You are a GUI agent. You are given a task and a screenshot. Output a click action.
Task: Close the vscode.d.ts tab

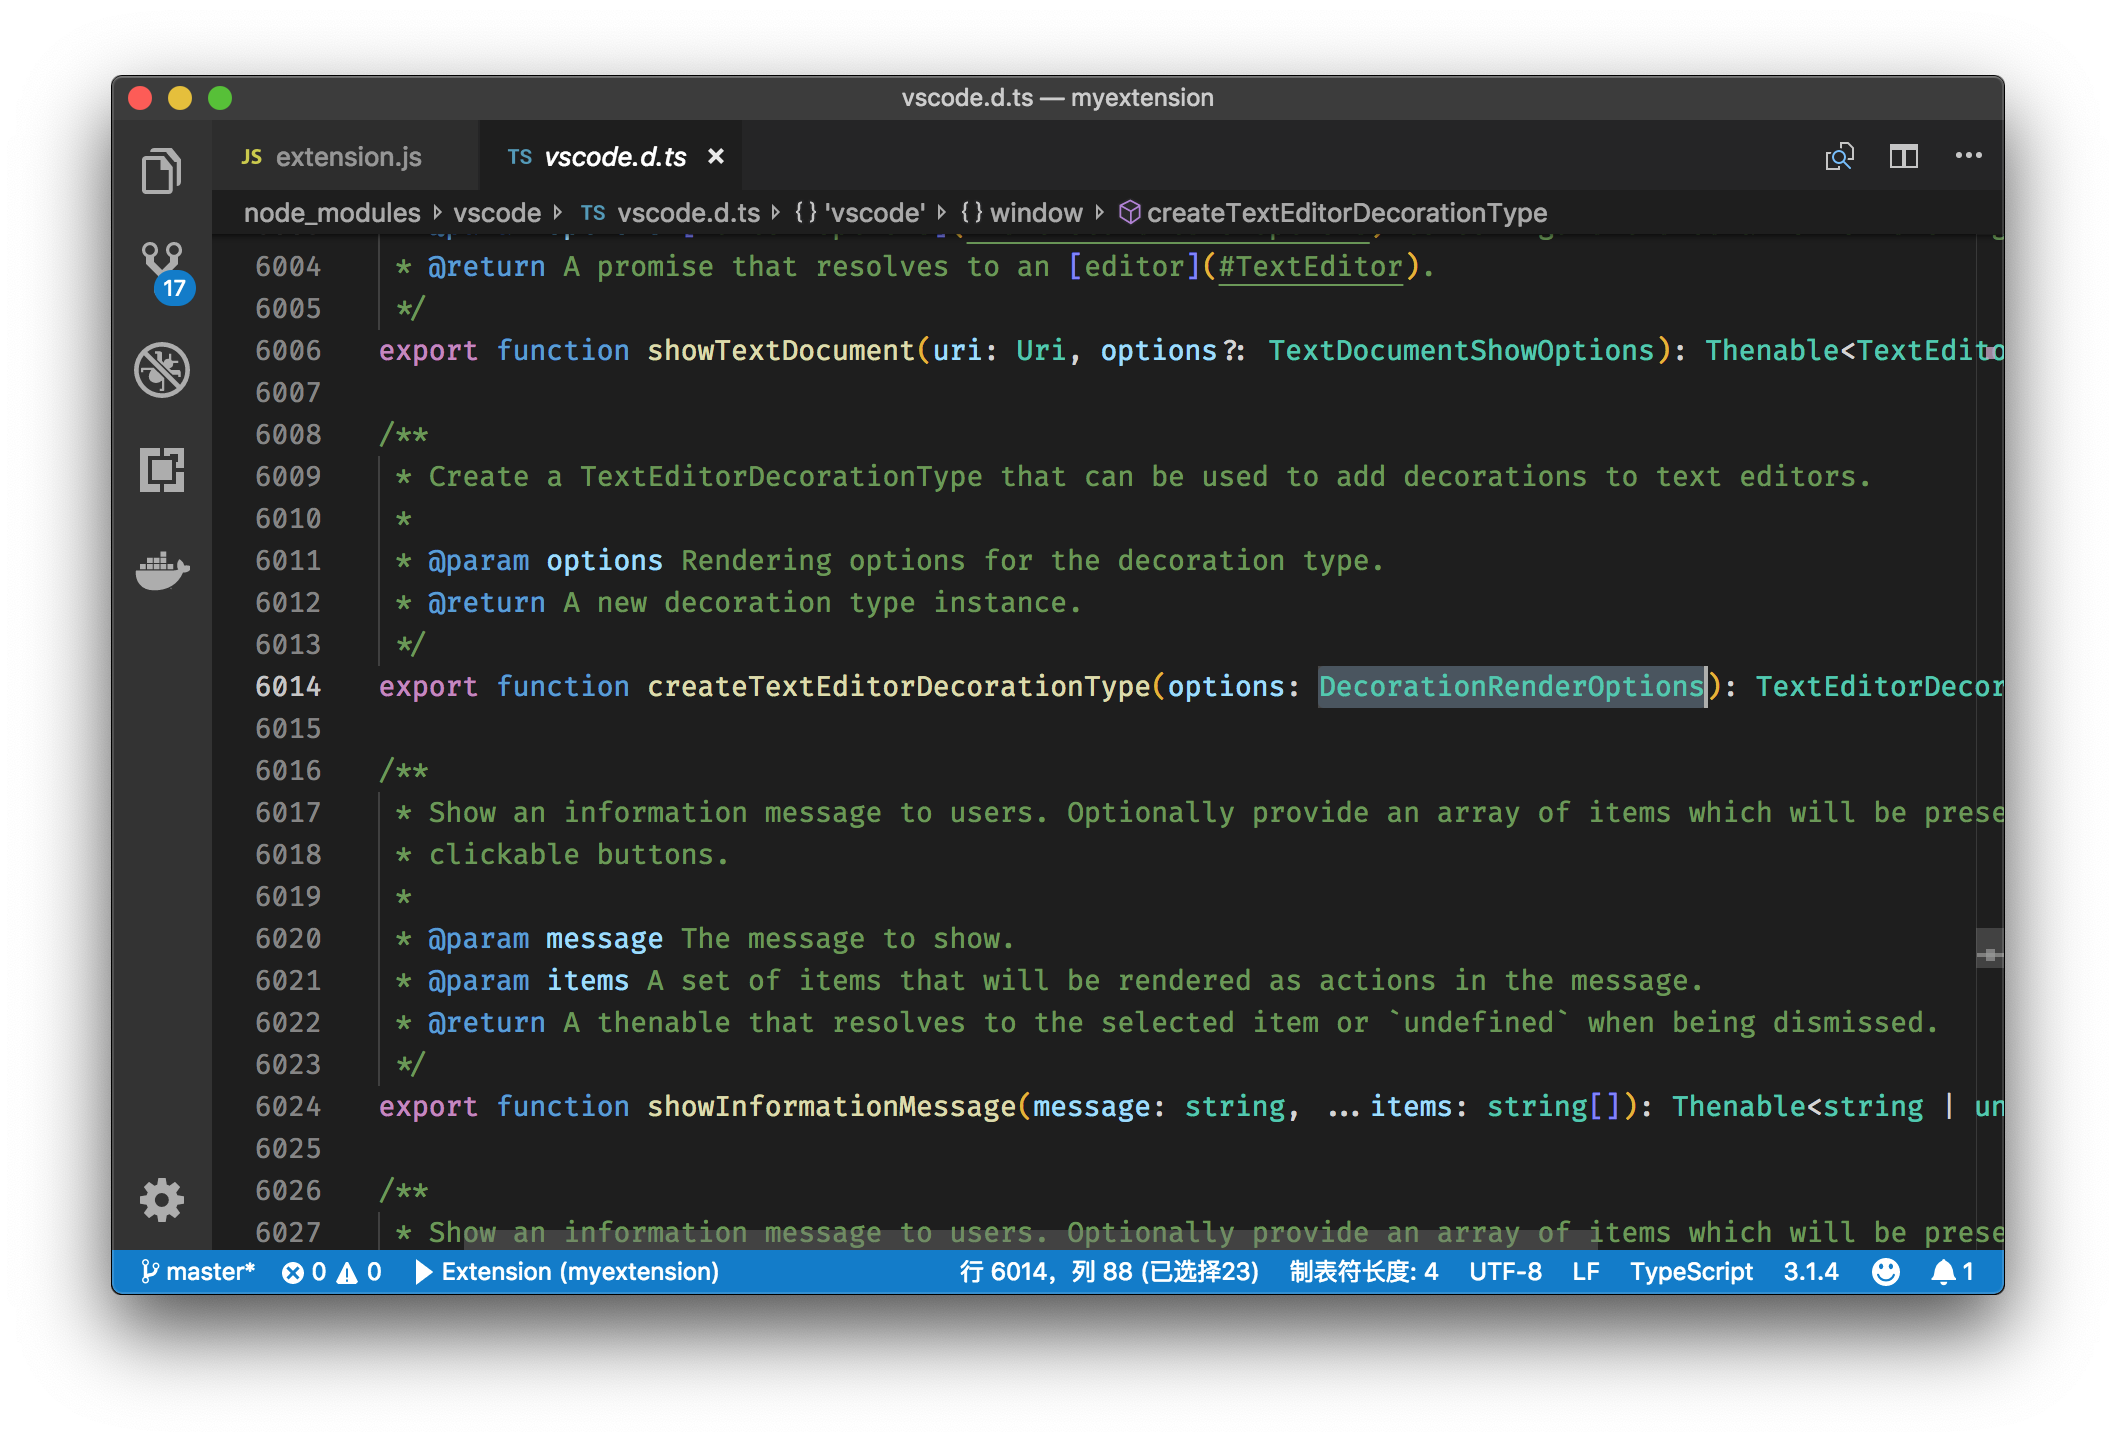(x=716, y=157)
